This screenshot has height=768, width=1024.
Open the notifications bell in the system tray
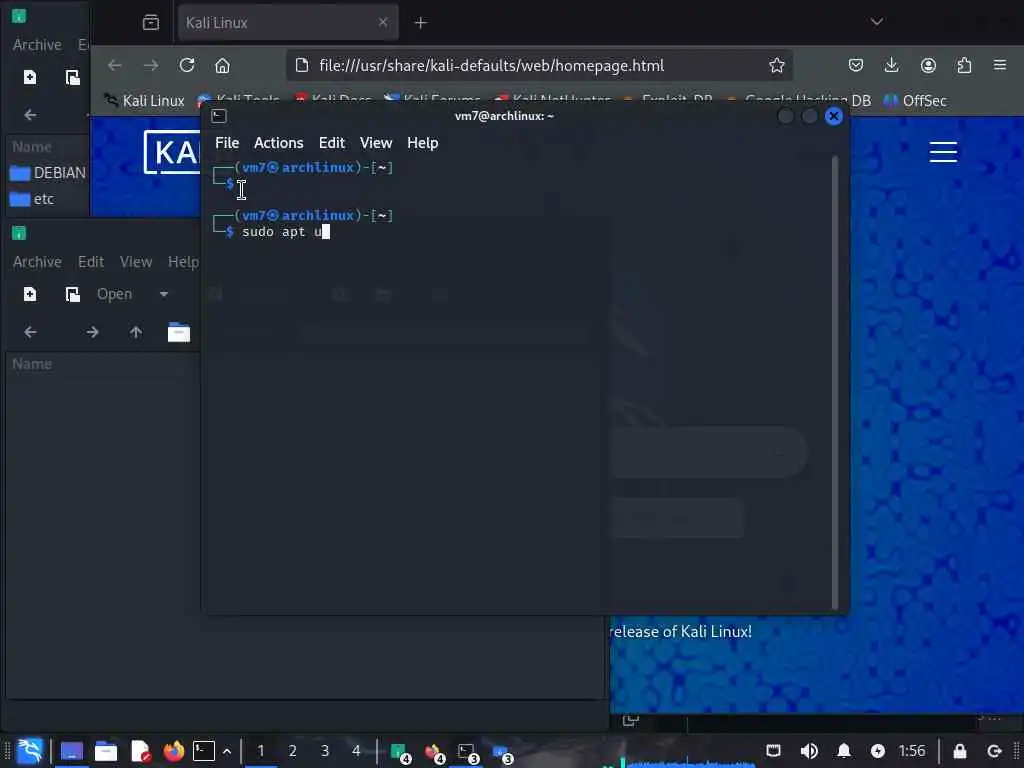(x=844, y=751)
